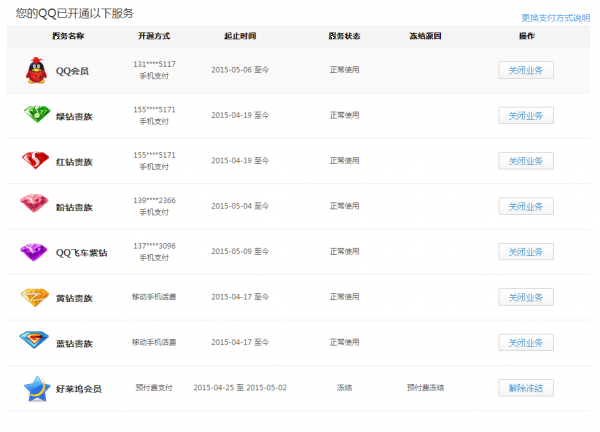Click the 冻结 status of 好莱坞会员
The width and height of the screenshot is (600, 432).
coord(344,388)
